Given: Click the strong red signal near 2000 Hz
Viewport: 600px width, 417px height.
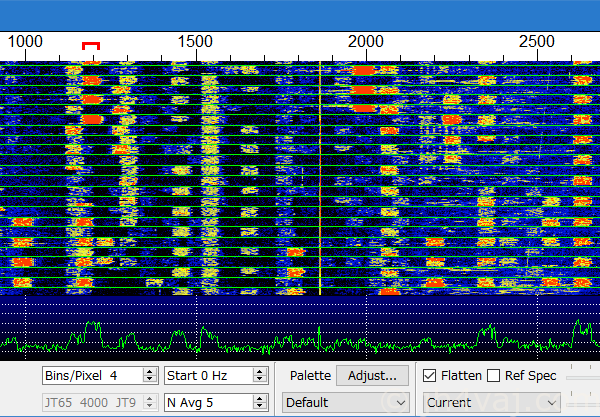Looking at the screenshot, I should pos(362,70).
